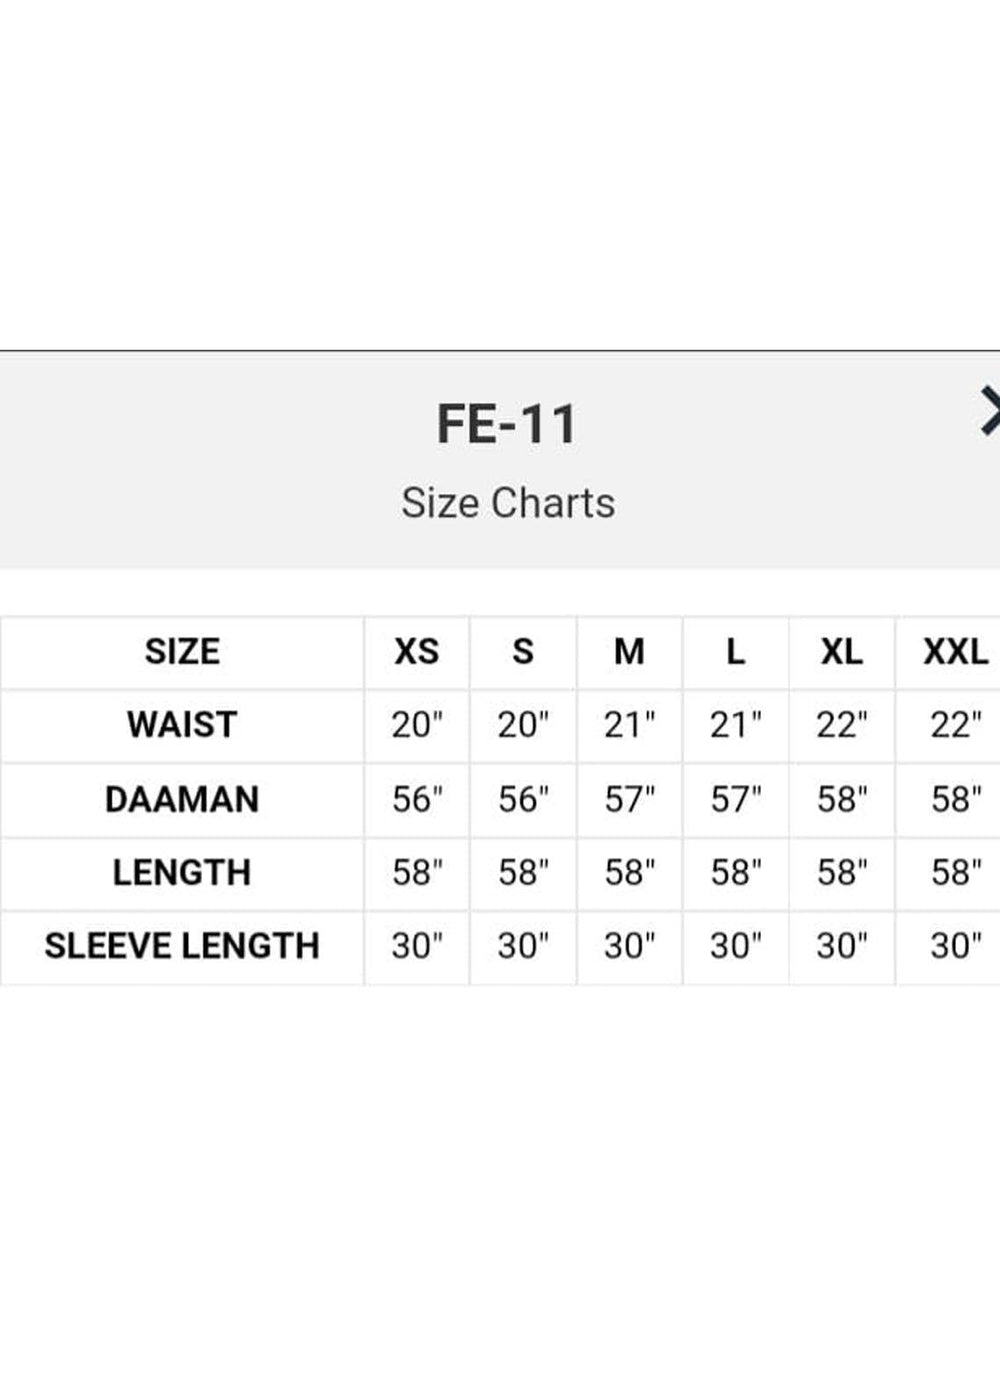Click the FE-11 title heading

click(508, 424)
